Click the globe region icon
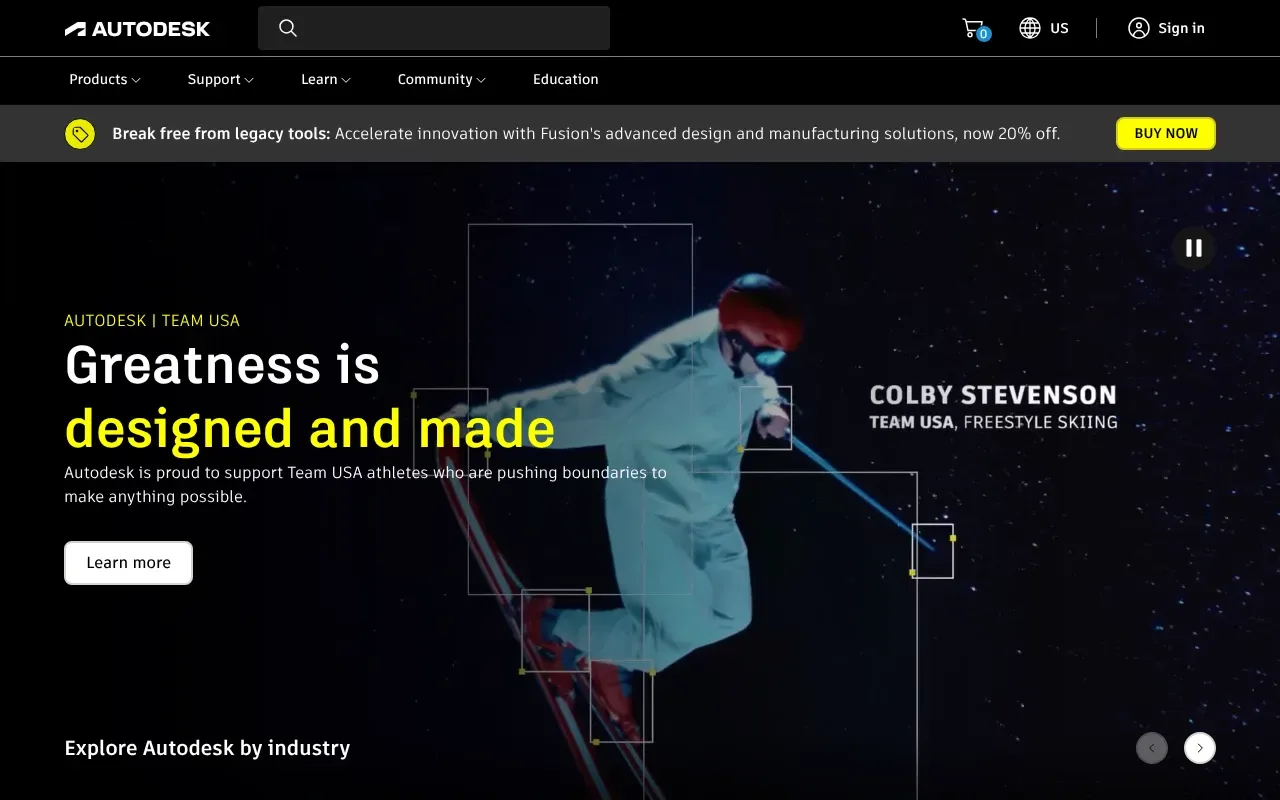The height and width of the screenshot is (800, 1280). [x=1030, y=28]
